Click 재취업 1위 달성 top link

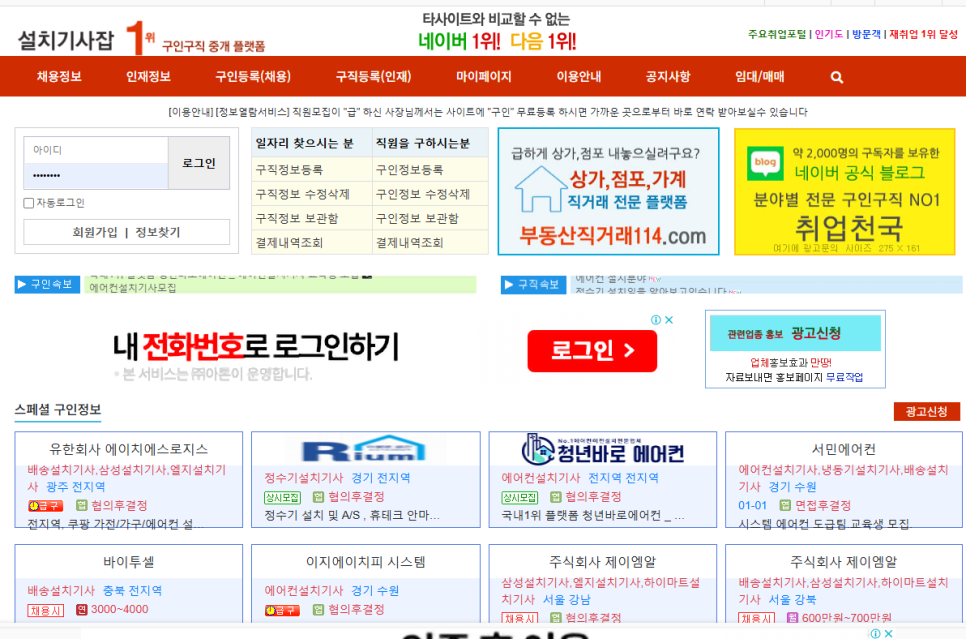coord(923,34)
